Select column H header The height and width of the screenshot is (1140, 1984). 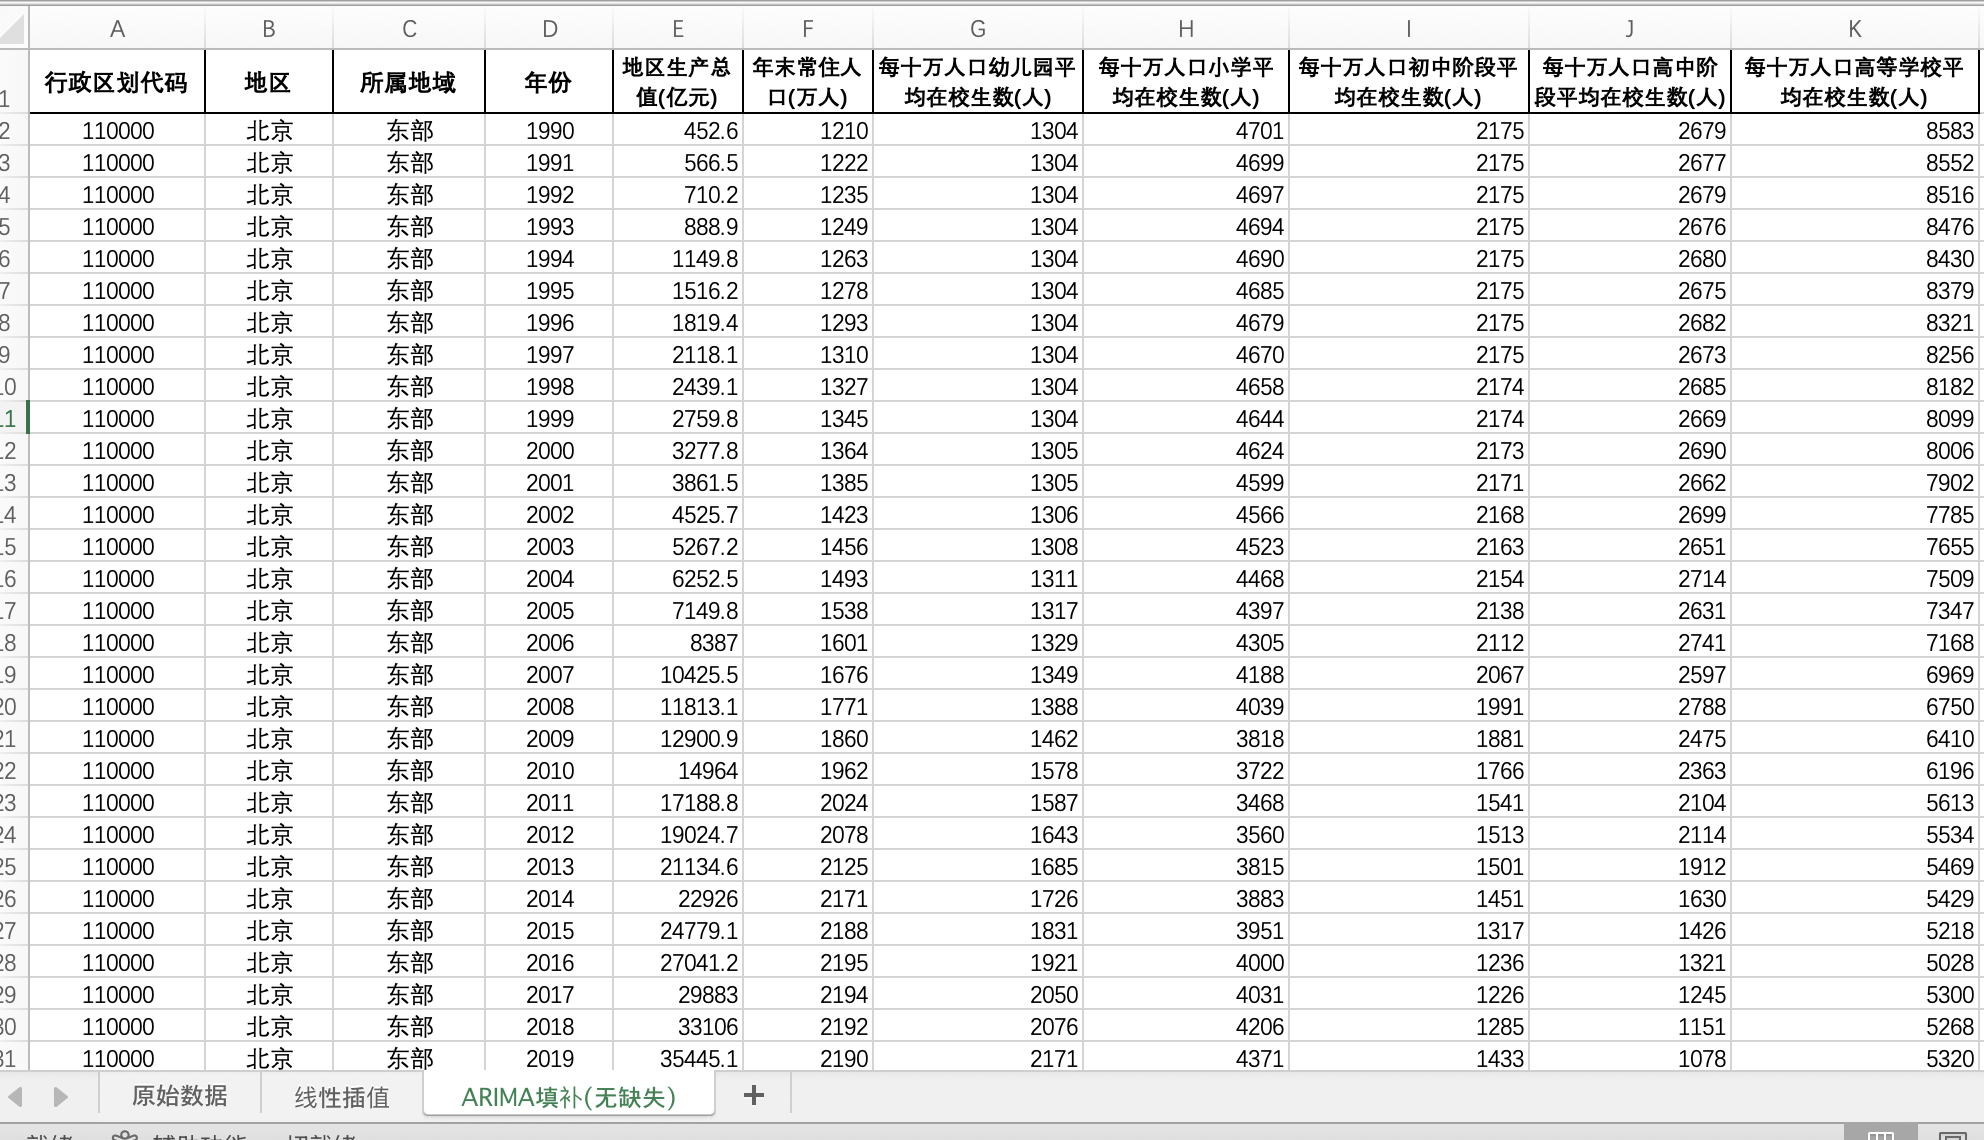(1185, 29)
